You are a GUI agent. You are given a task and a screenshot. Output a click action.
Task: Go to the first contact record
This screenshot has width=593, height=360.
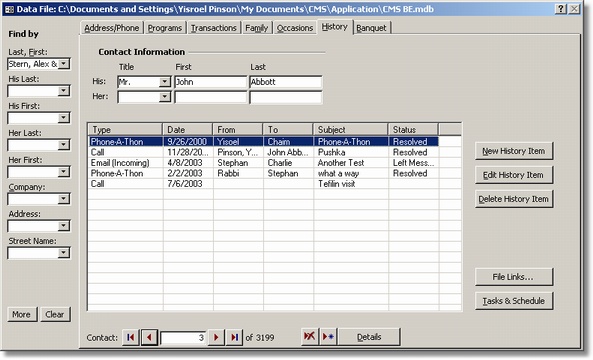[130, 337]
